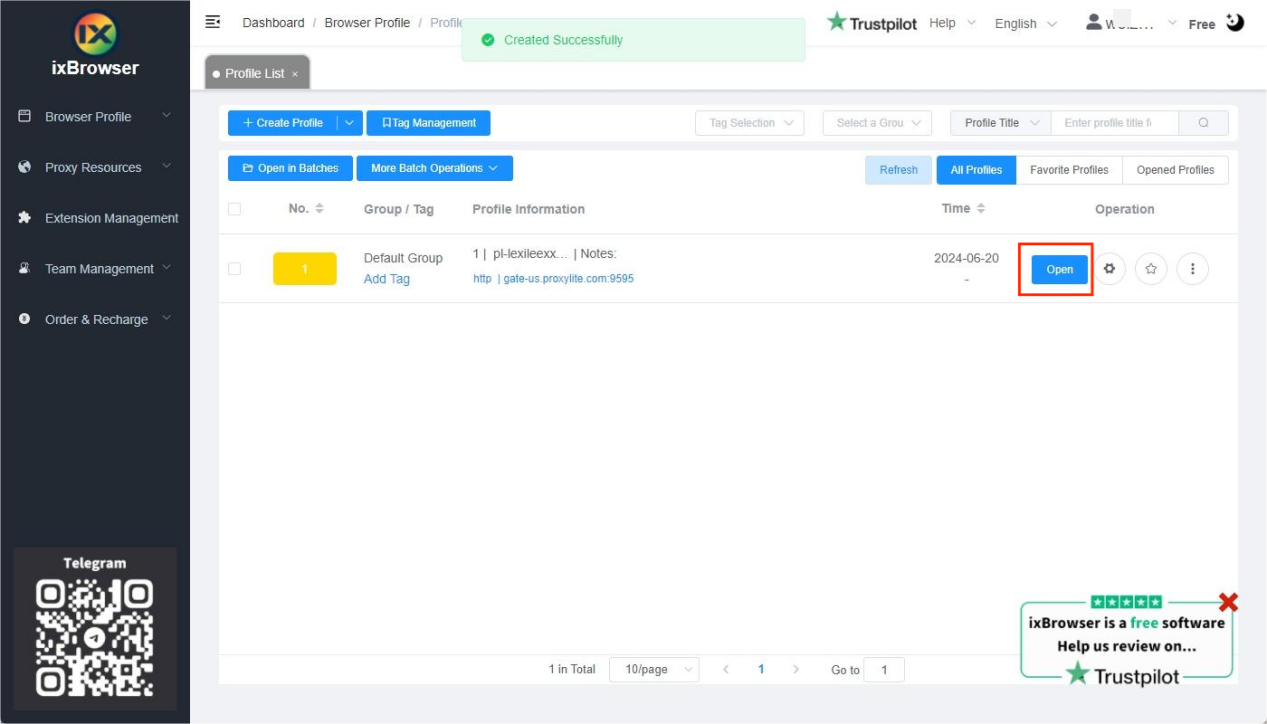Screen dimensions: 1267x724
Task: Click the Default Group text
Action: pos(403,258)
